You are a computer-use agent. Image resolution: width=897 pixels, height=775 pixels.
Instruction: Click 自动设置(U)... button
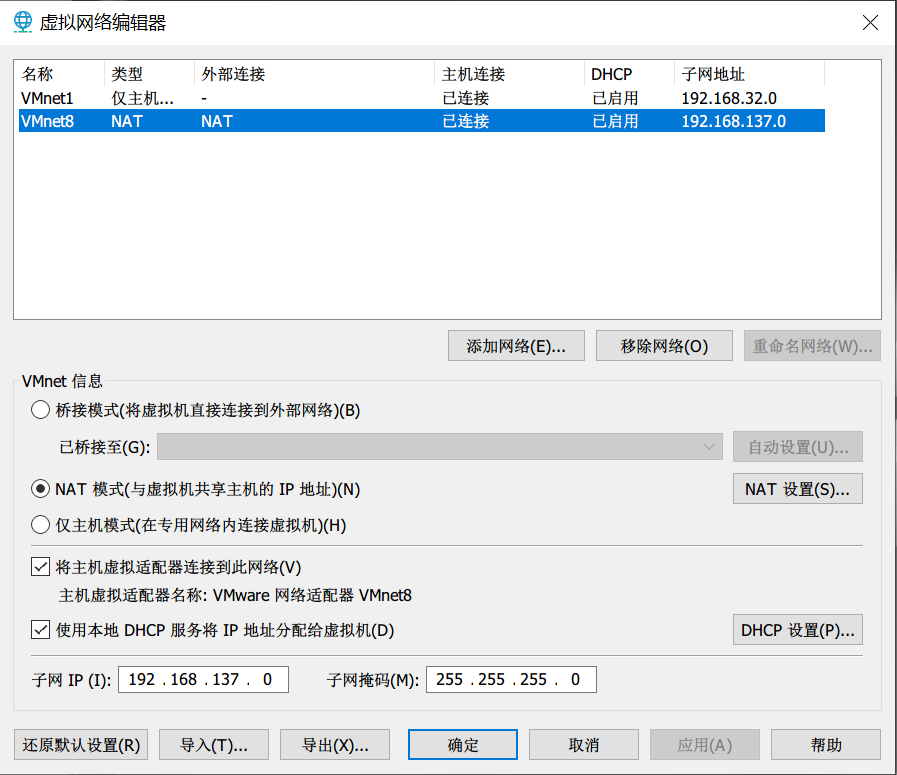[x=797, y=447]
